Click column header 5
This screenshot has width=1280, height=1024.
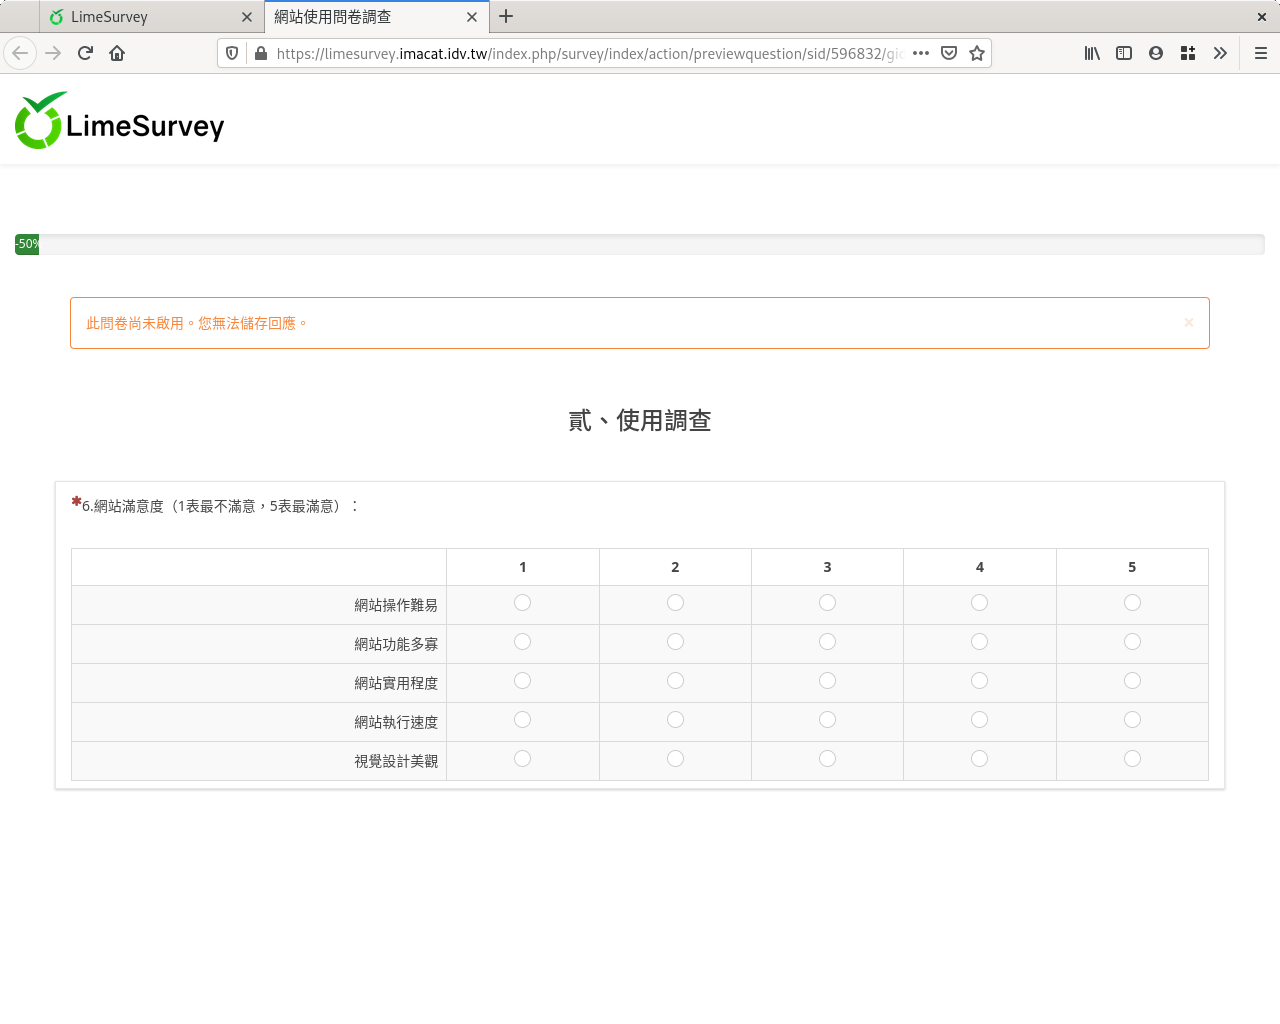[1132, 567]
